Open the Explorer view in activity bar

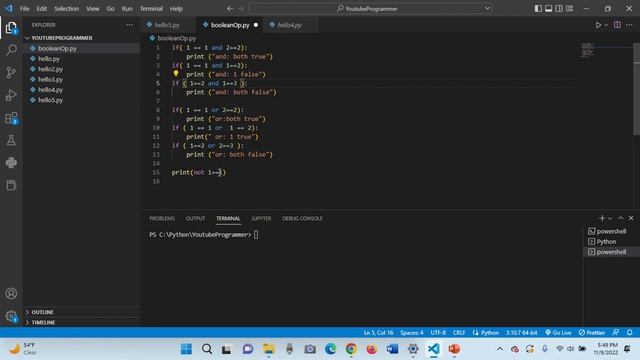tap(11, 28)
